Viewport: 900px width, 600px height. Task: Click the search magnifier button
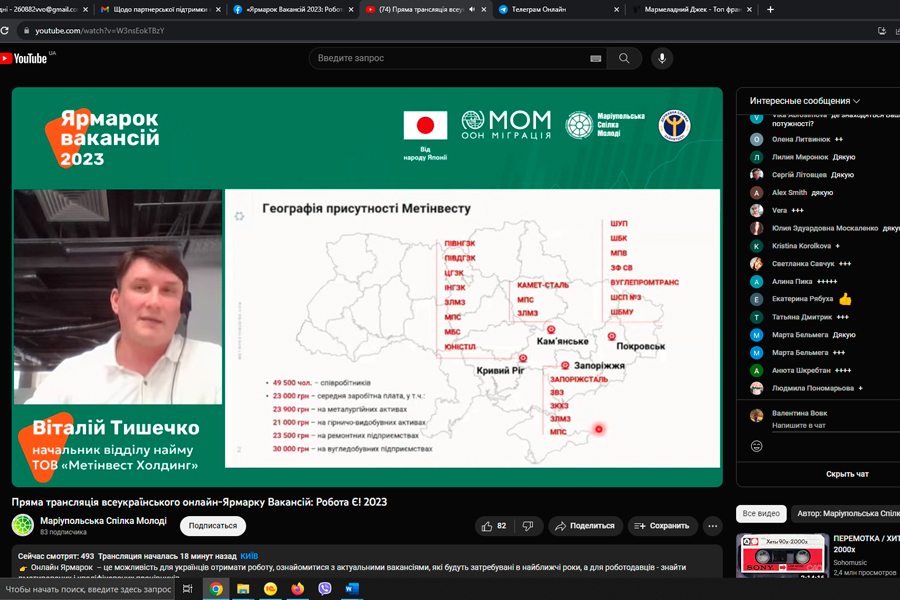tap(624, 58)
